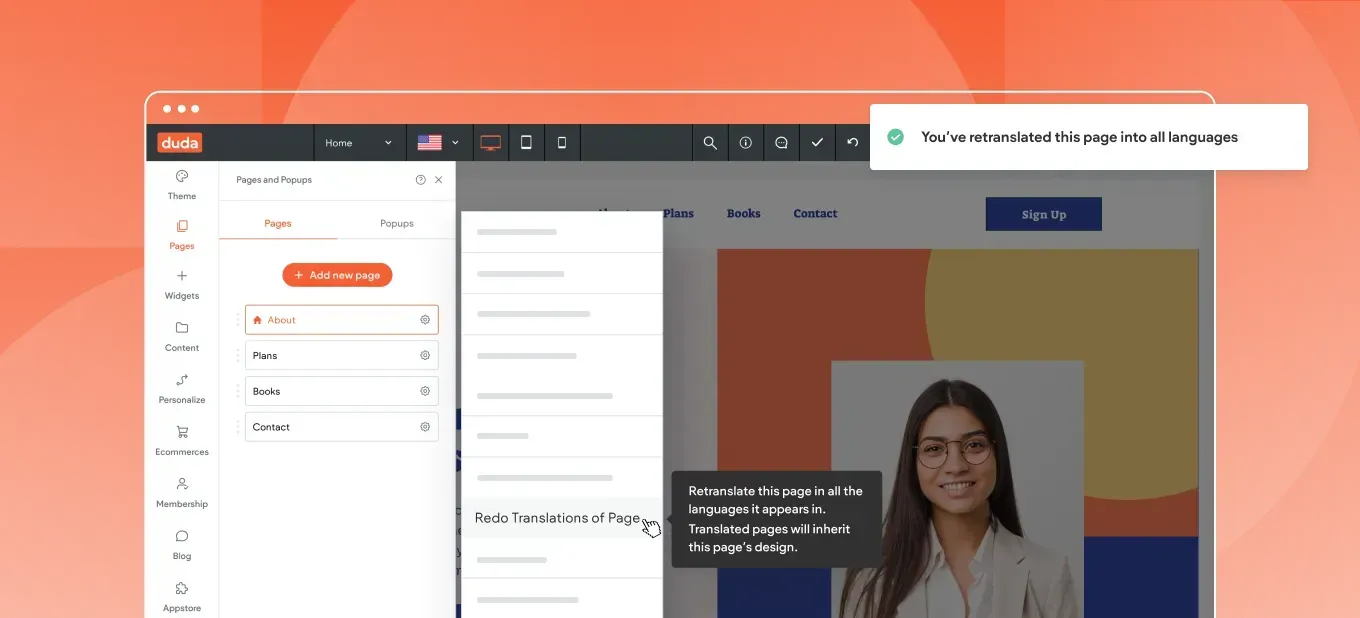Viewport: 1360px width, 618px height.
Task: Open settings gear for Plans page
Action: tap(425, 355)
